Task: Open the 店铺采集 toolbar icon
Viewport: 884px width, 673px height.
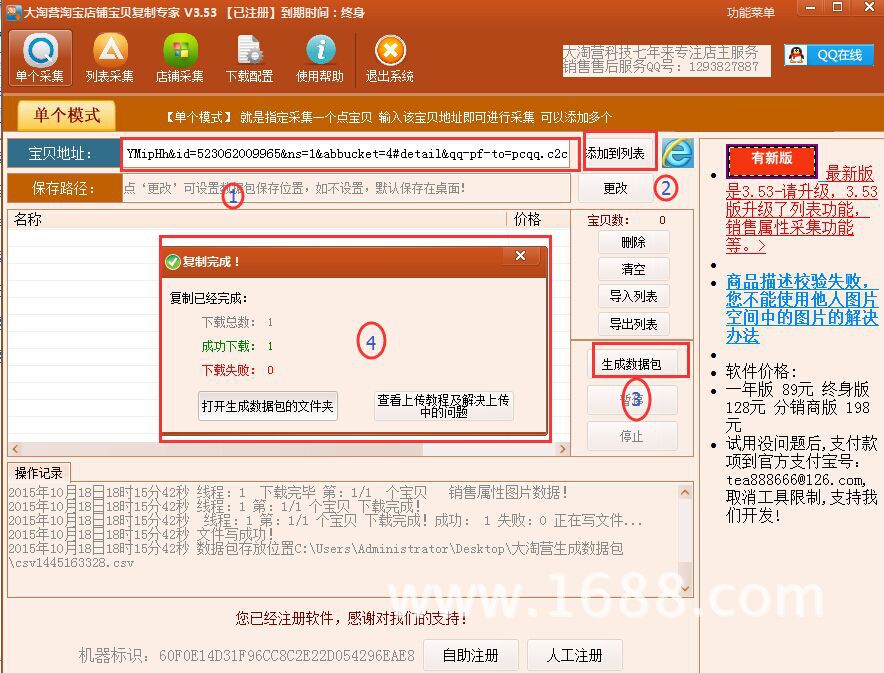Action: click(x=179, y=58)
